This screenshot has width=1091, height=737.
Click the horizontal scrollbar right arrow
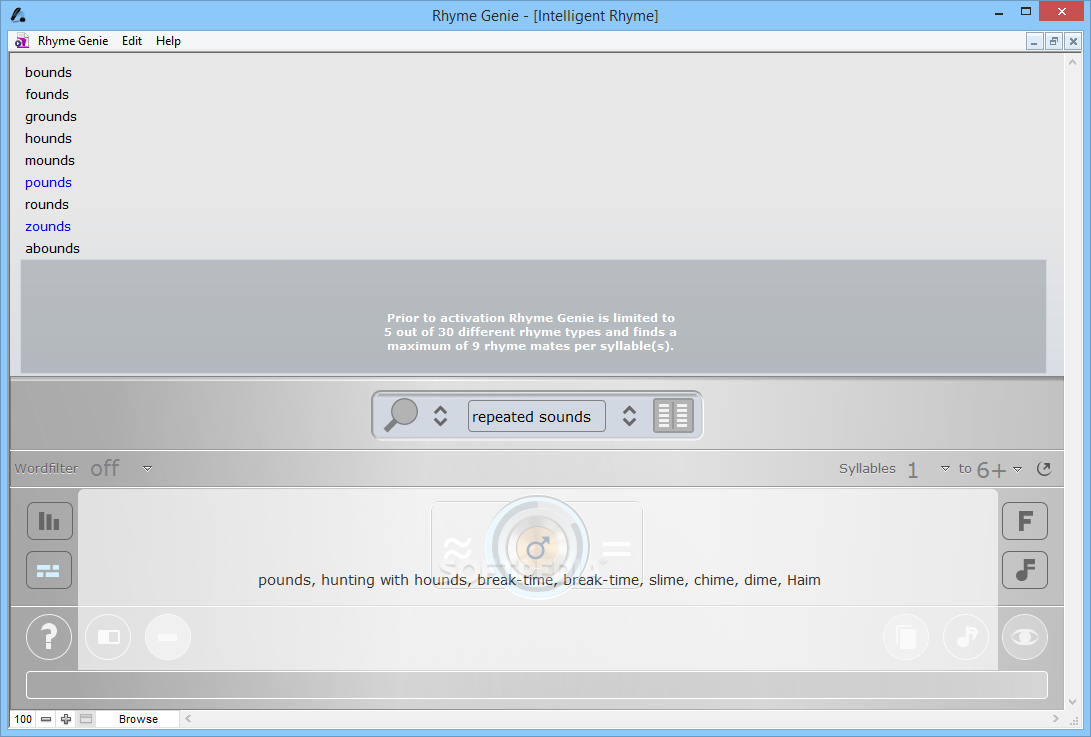(x=1056, y=719)
